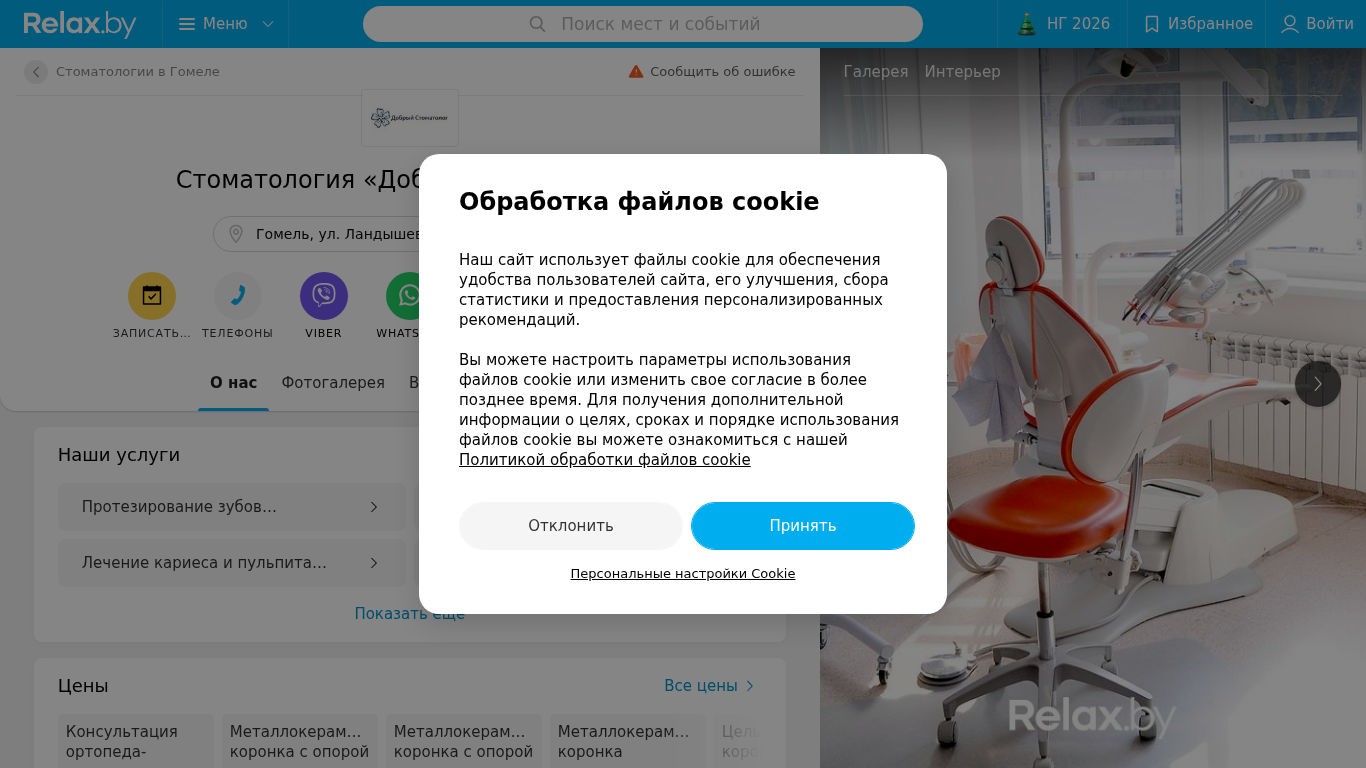The height and width of the screenshot is (768, 1366).
Task: Click the Сообщить об ошибке warning icon
Action: (636, 72)
